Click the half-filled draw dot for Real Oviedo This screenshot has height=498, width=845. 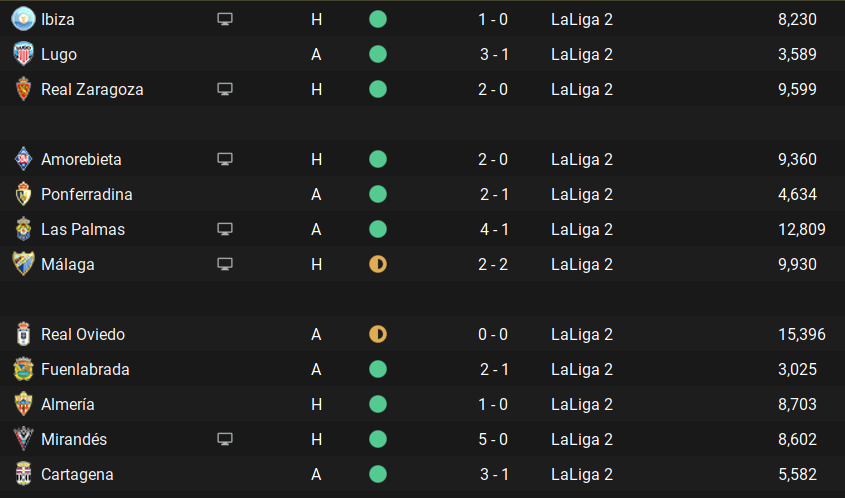coord(378,334)
